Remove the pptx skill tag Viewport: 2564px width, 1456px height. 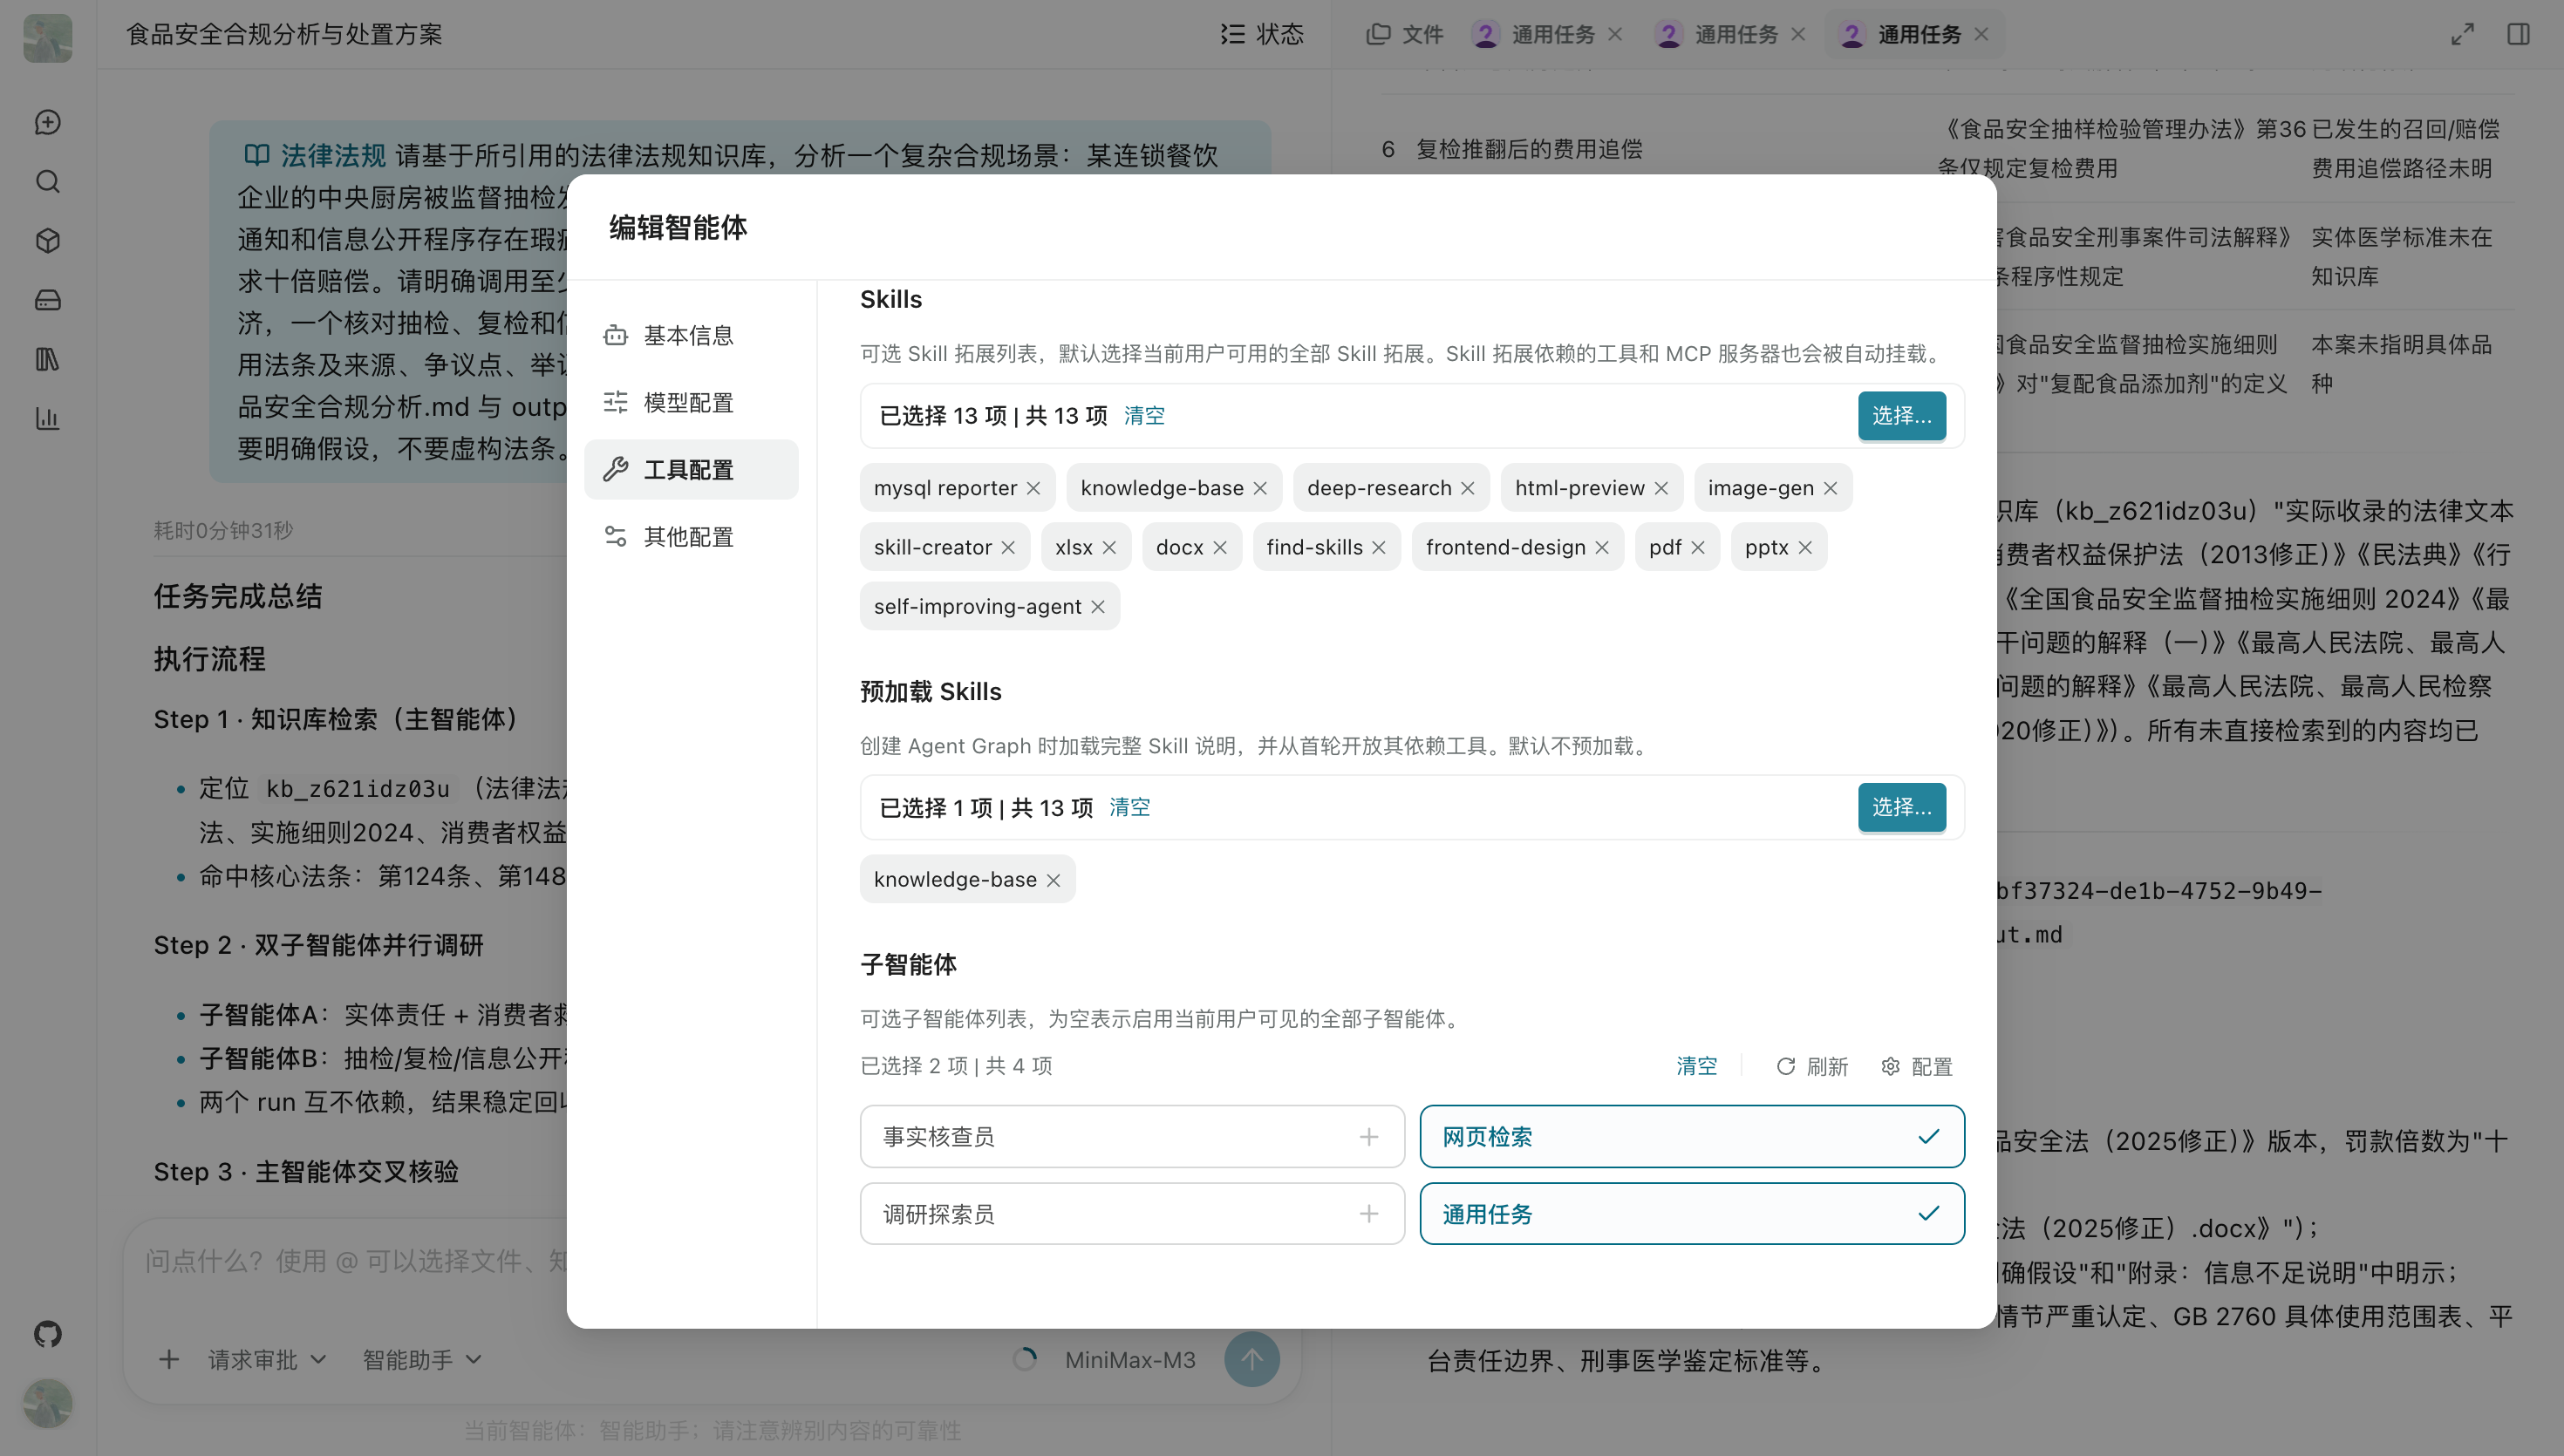(1805, 547)
